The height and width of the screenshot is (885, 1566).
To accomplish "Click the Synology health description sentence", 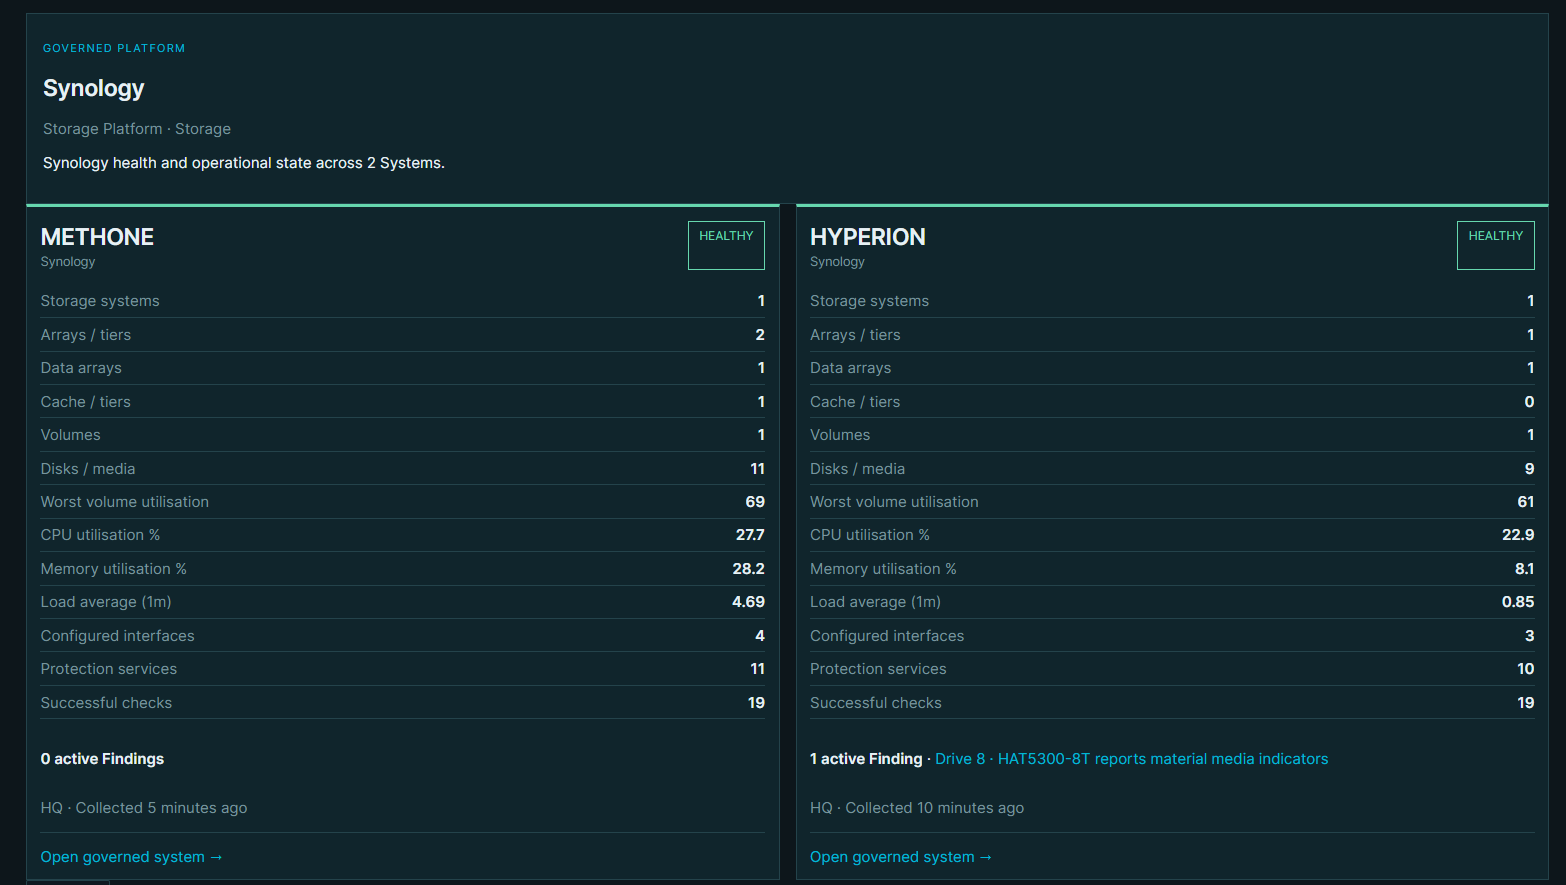I will coord(244,163).
